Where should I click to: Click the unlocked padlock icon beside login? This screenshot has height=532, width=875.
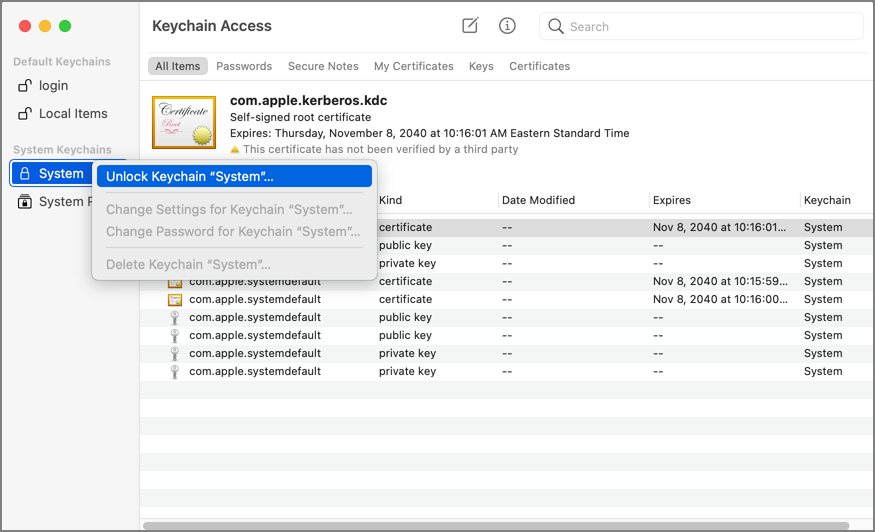tap(25, 85)
